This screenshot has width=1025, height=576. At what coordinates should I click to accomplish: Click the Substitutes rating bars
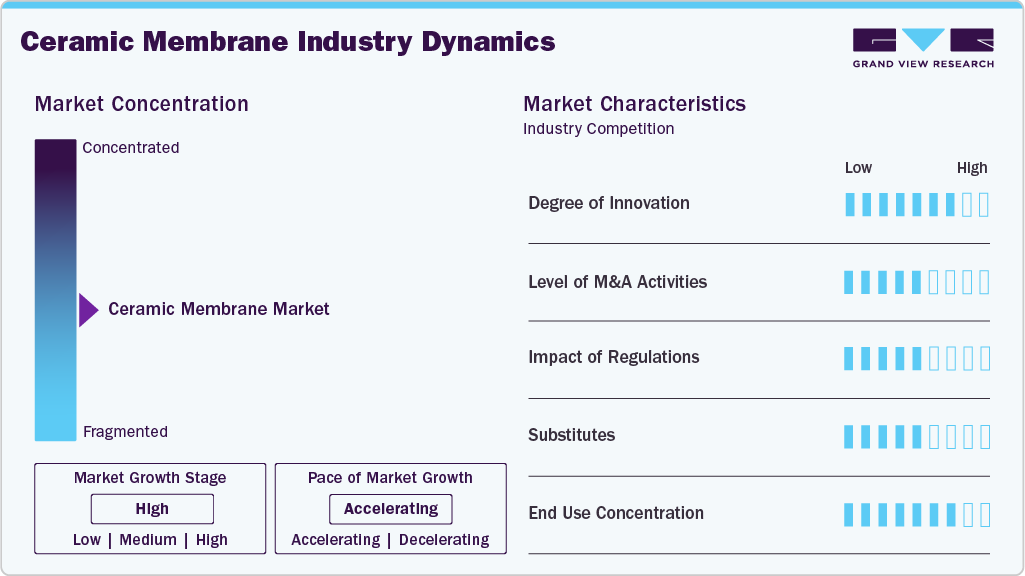916,436
